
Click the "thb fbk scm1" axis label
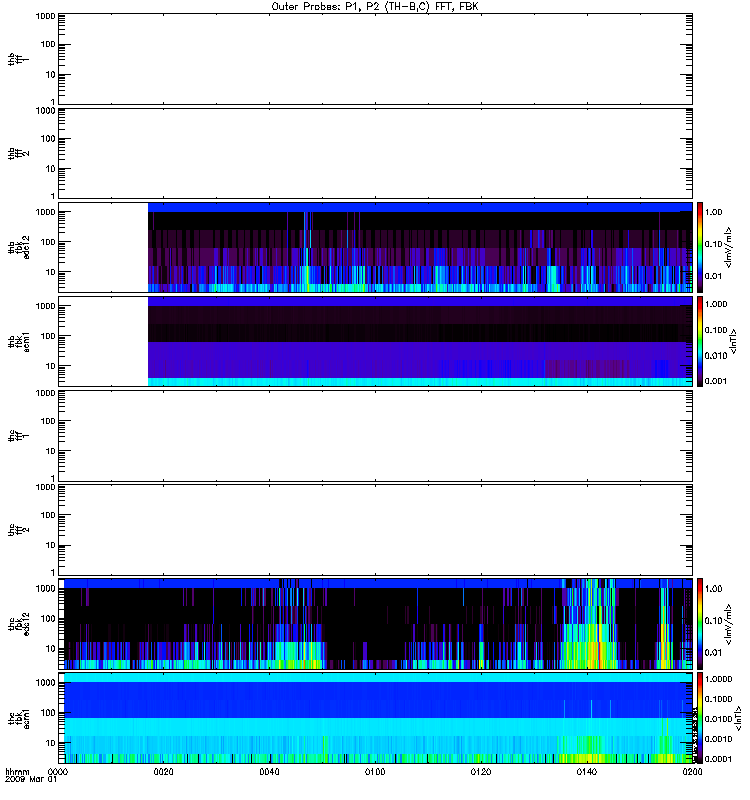pos(18,341)
